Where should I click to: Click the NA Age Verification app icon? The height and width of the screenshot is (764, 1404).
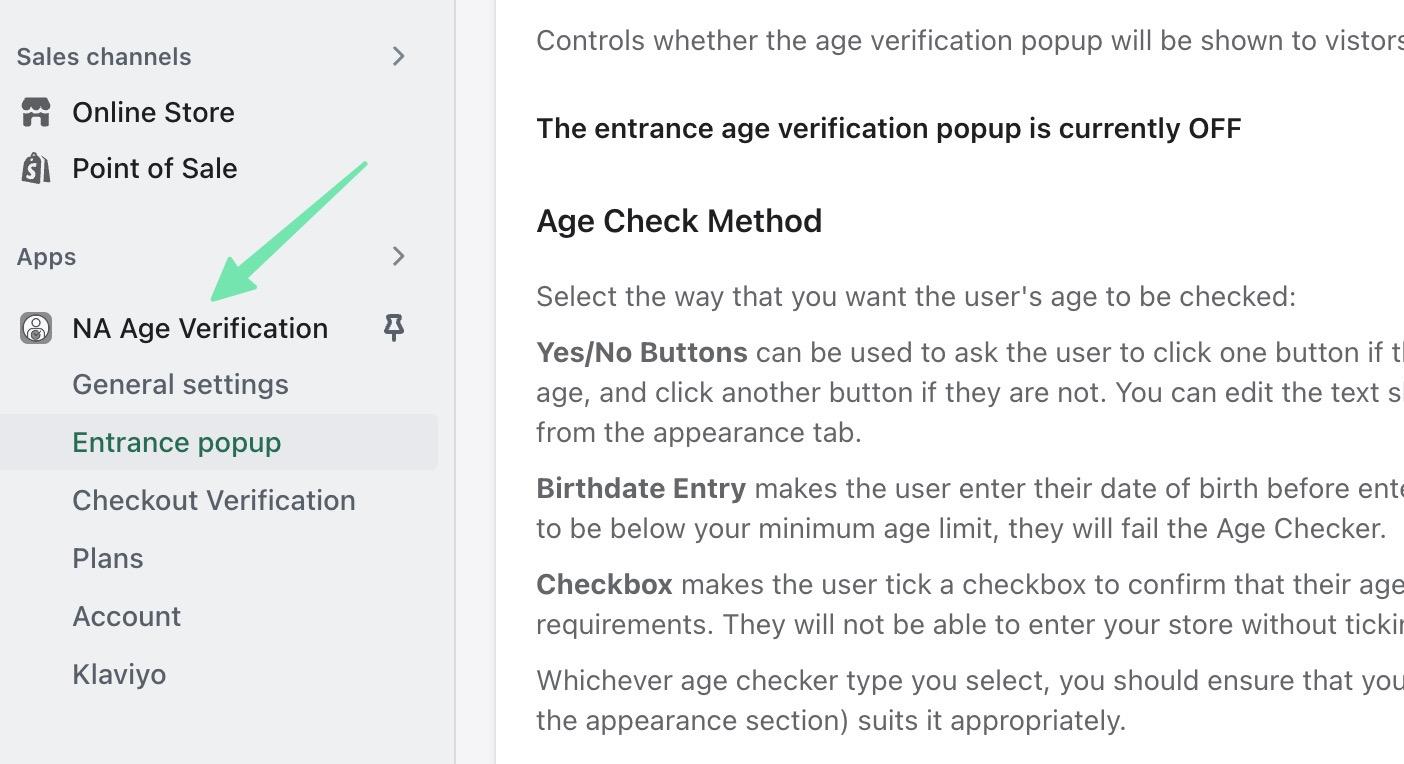(35, 328)
